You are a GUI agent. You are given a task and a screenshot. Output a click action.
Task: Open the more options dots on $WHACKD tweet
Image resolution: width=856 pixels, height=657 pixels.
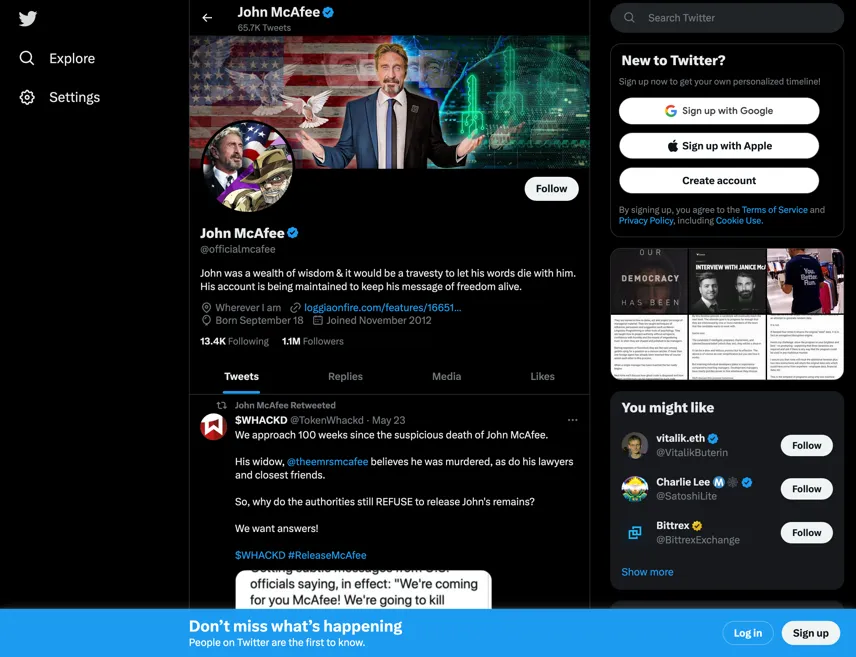pos(572,420)
